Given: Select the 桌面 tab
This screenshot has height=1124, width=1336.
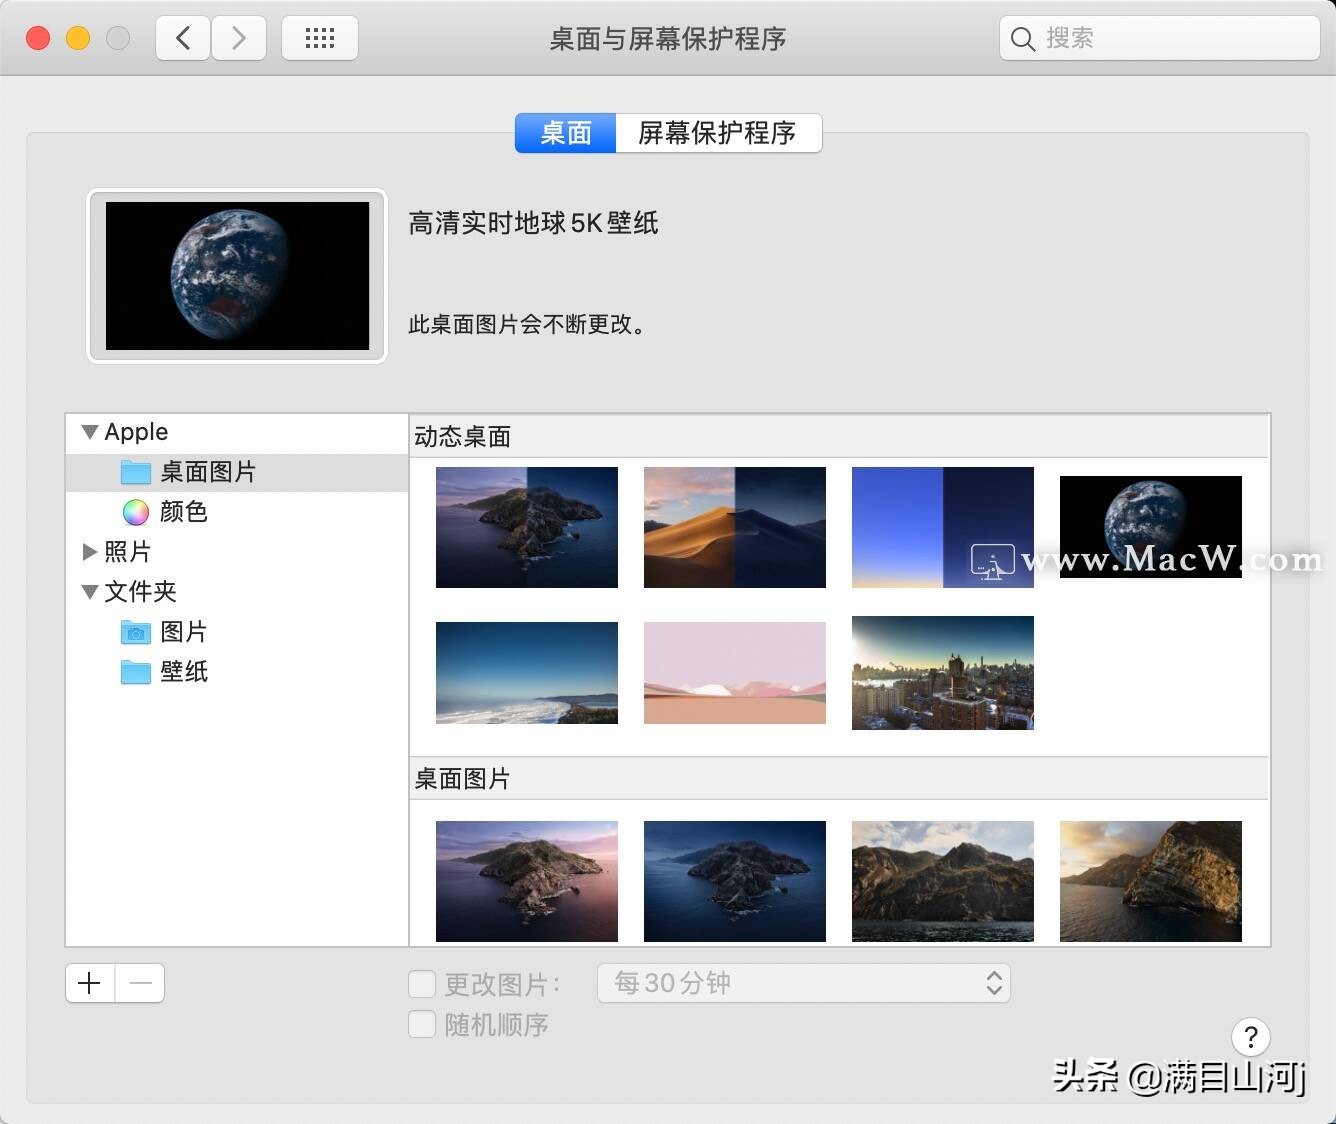Looking at the screenshot, I should tap(565, 133).
